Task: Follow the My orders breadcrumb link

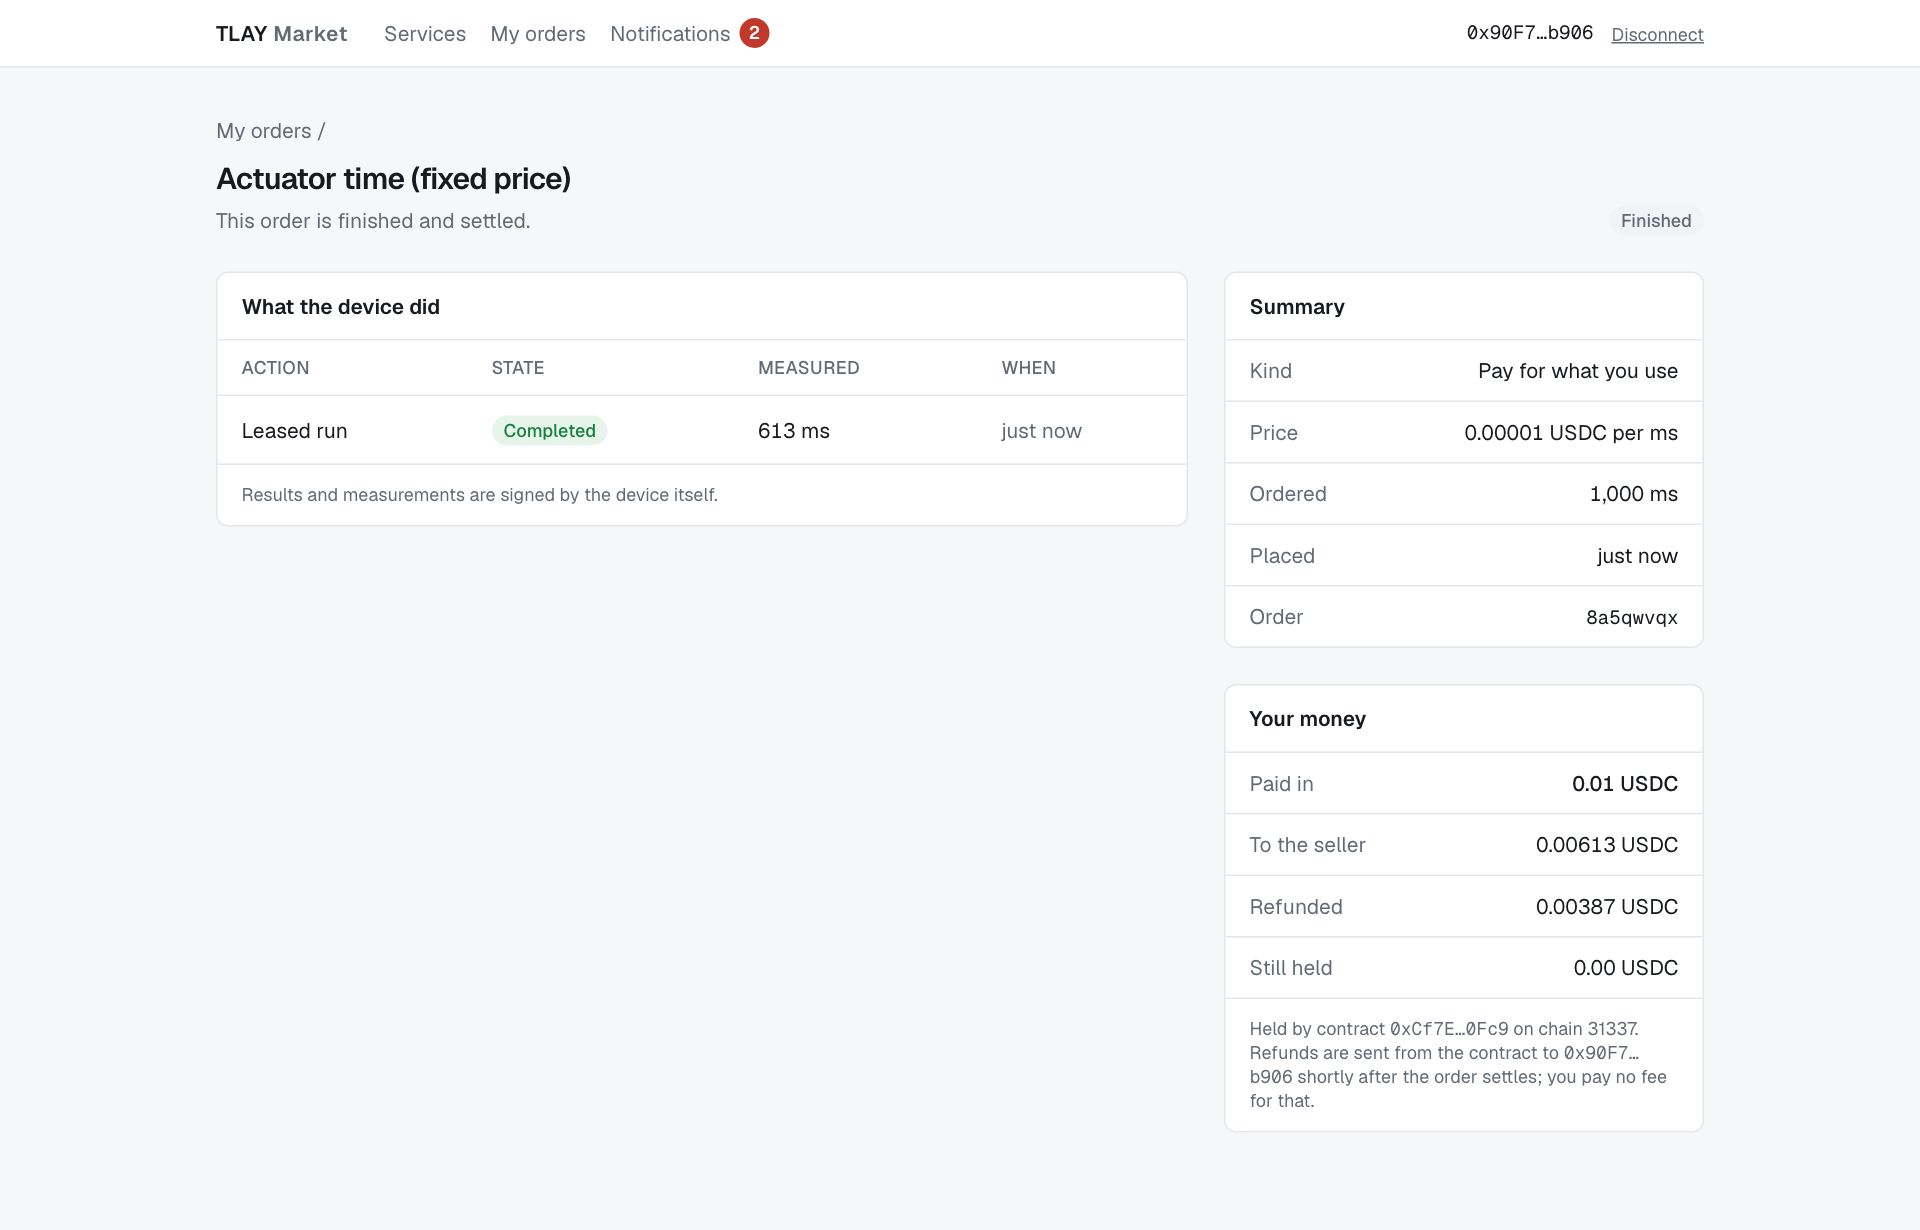Action: click(x=264, y=131)
